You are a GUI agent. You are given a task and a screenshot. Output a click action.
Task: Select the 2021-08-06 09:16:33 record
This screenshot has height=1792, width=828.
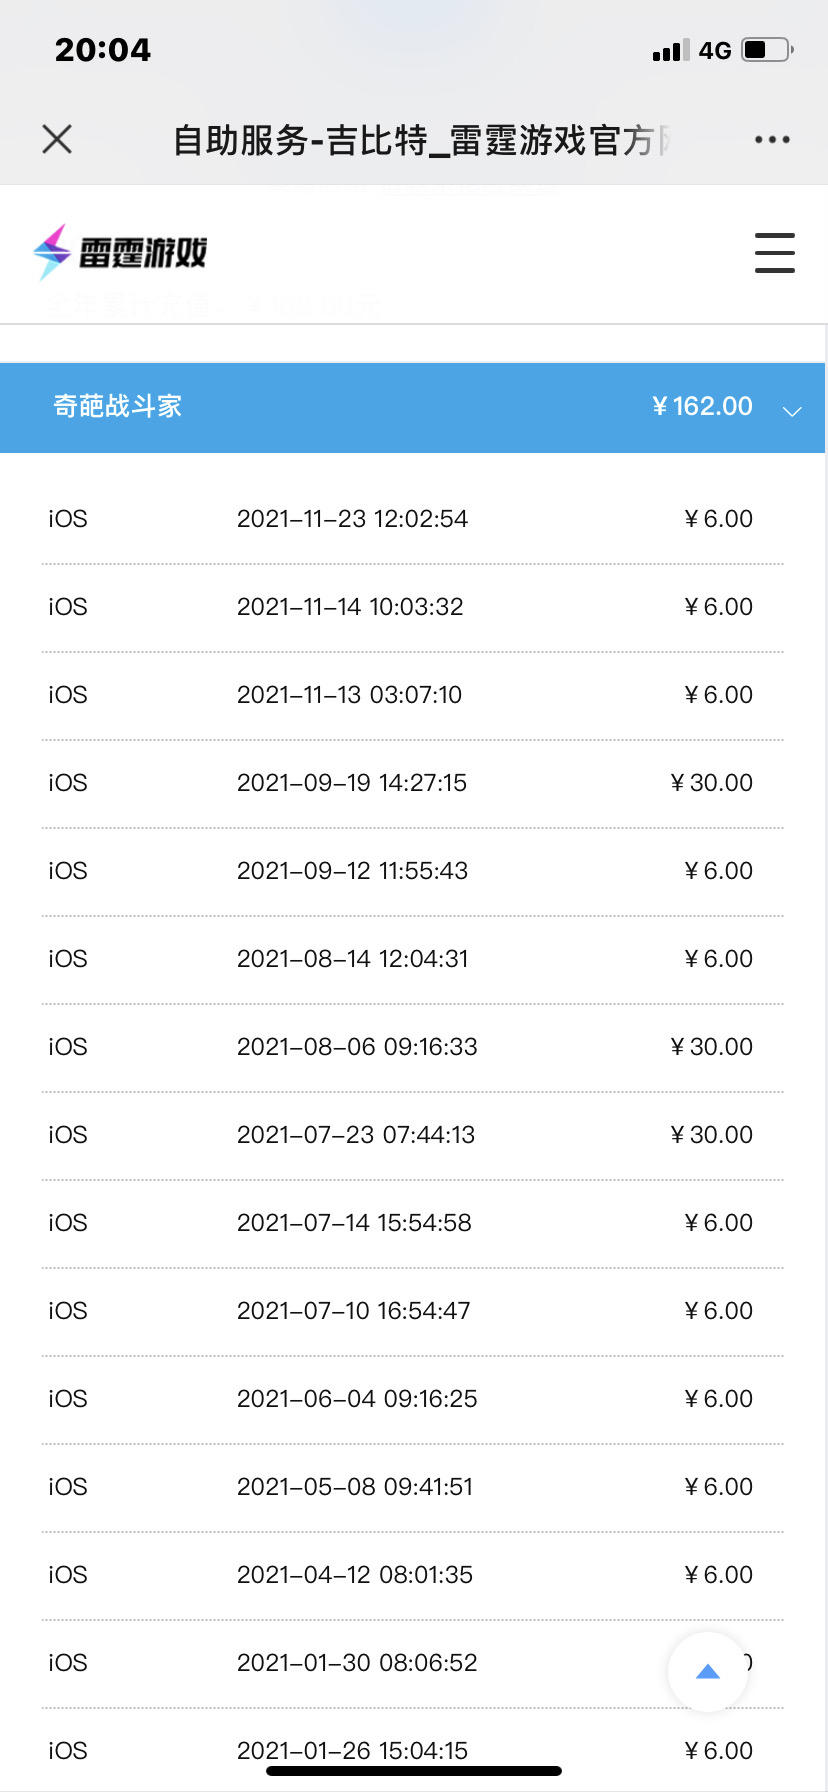[x=412, y=1047]
